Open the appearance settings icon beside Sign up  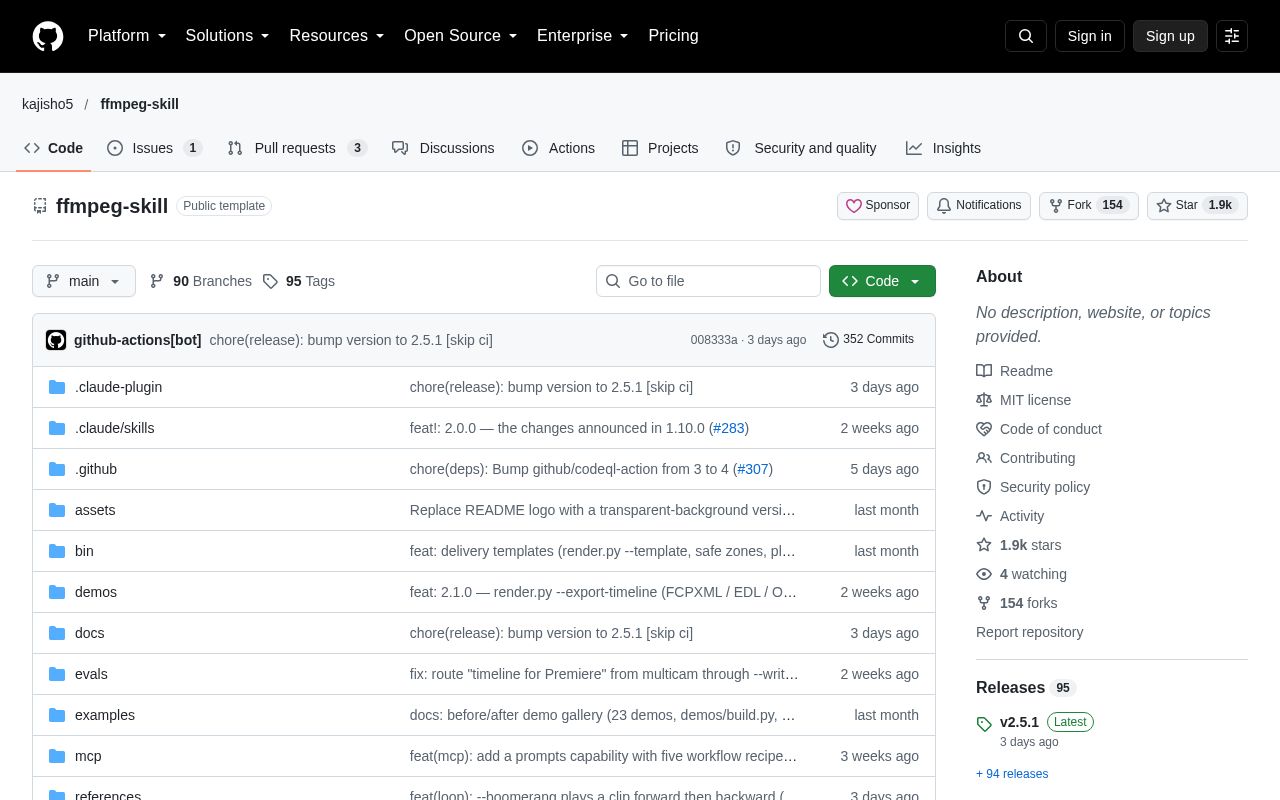(x=1232, y=36)
